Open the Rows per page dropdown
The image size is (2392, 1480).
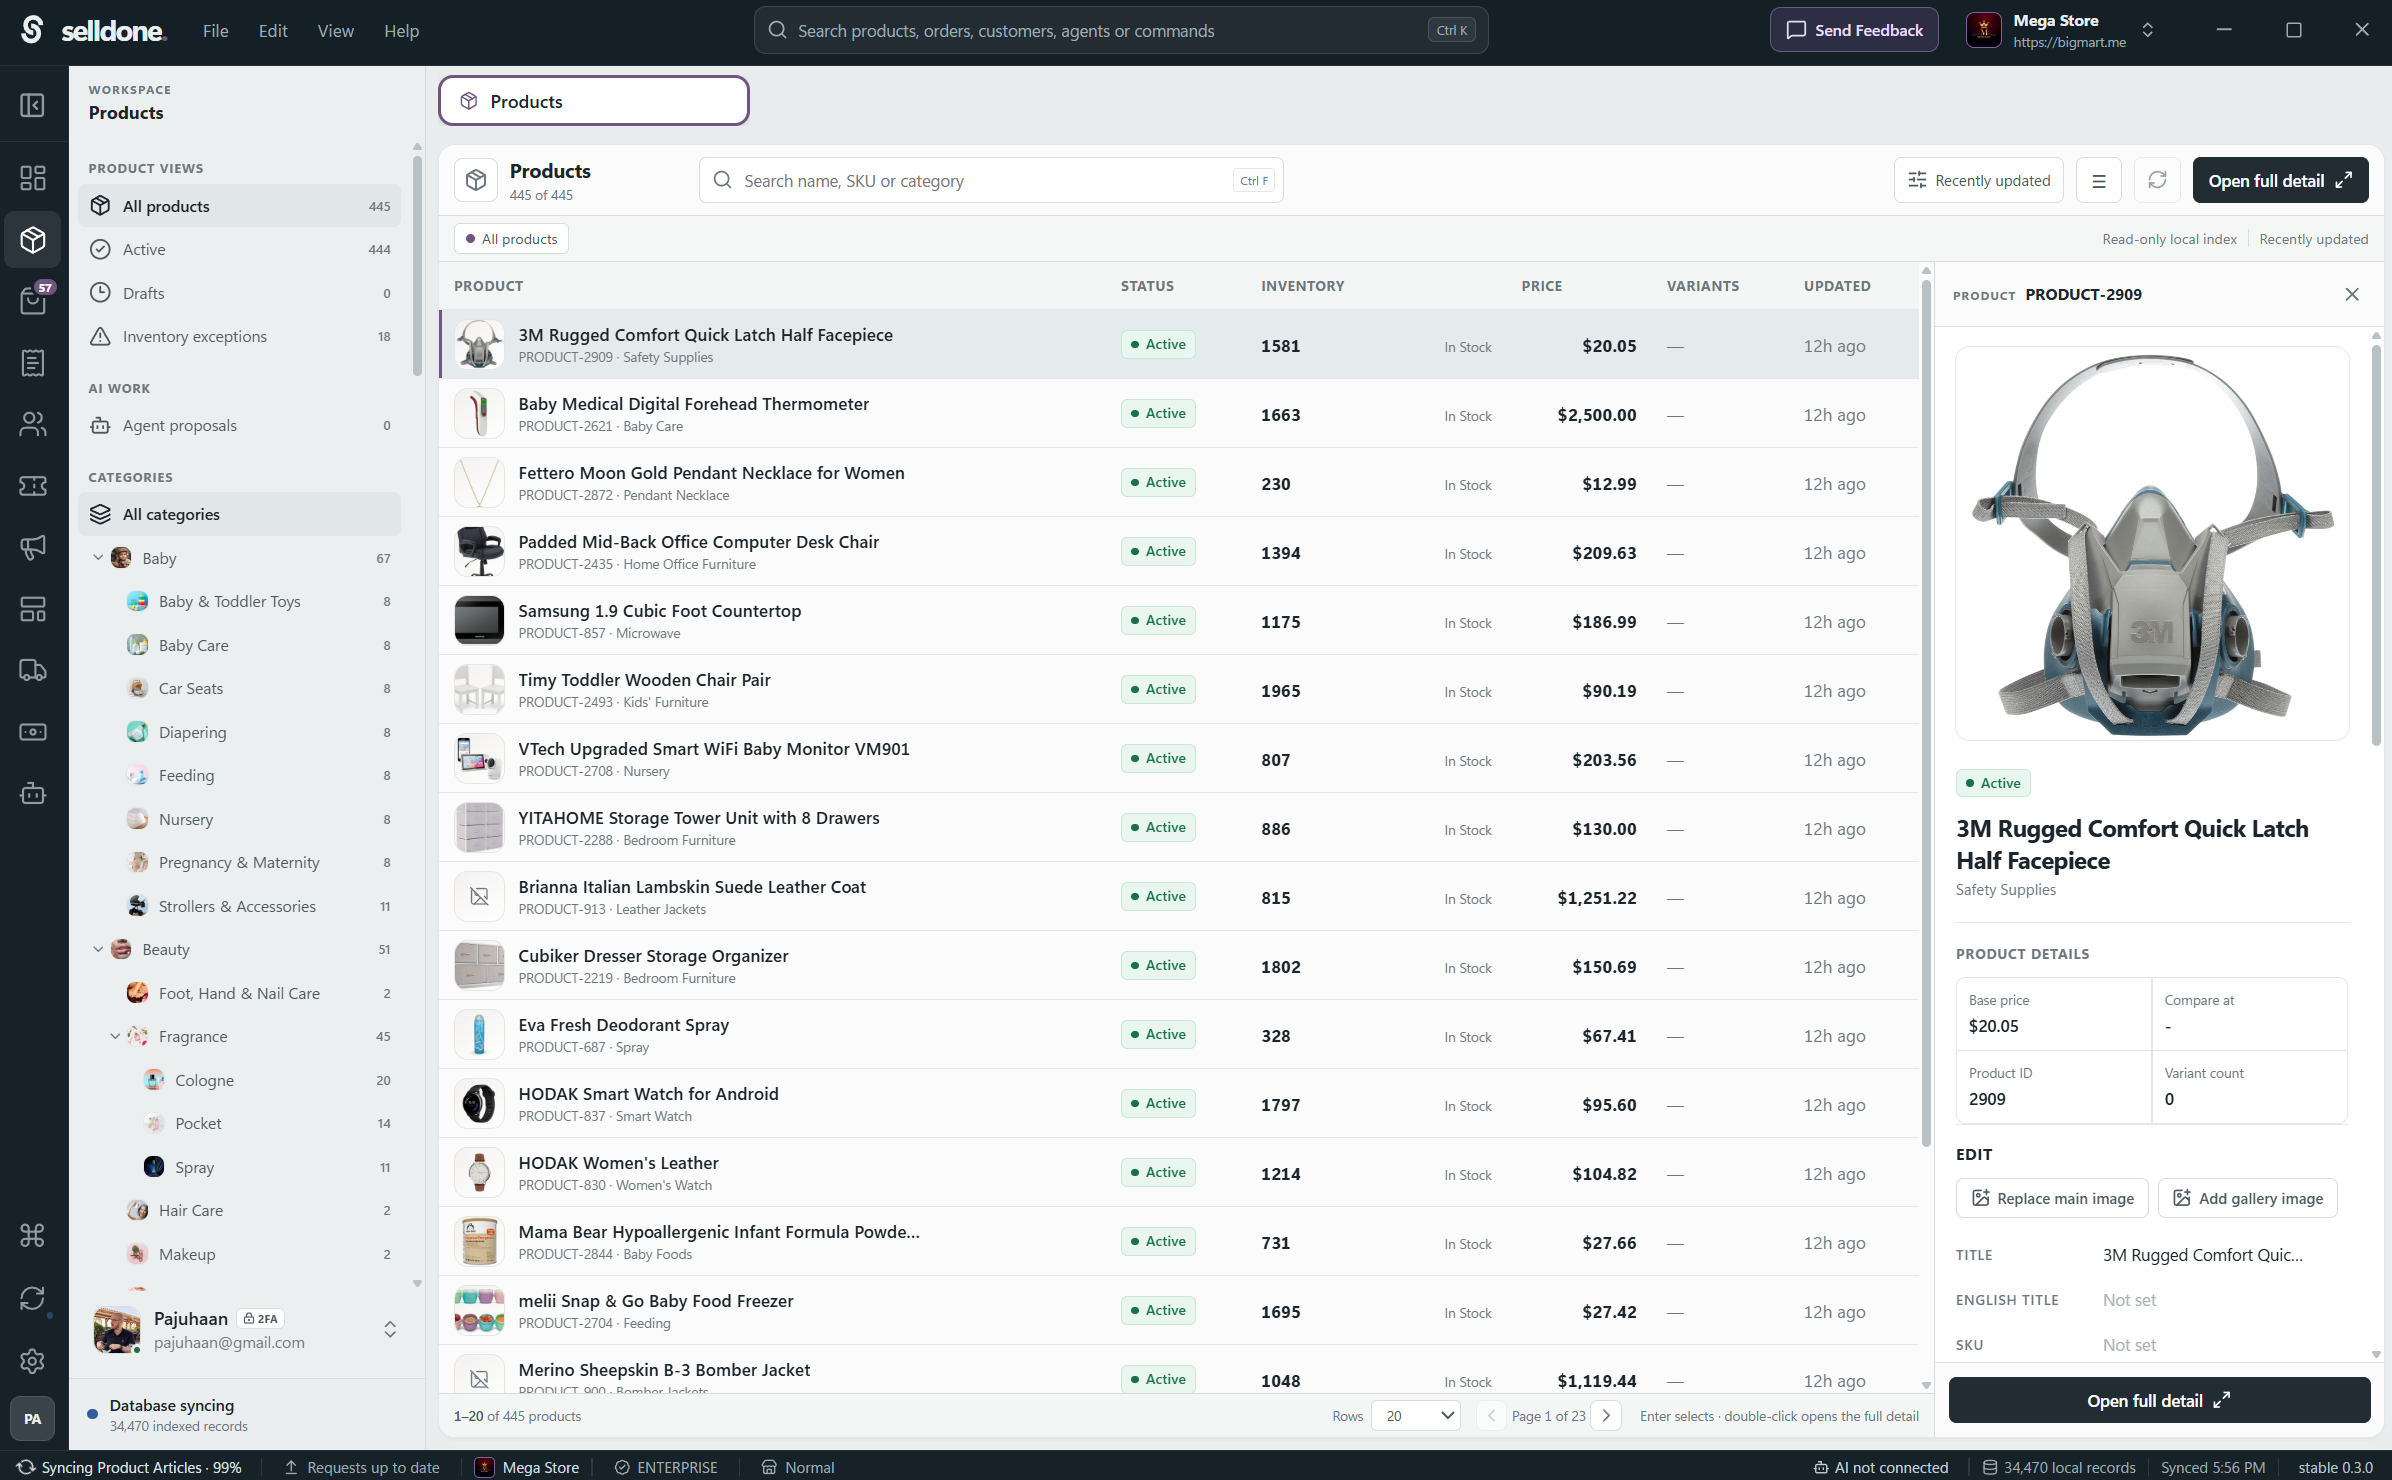1417,1416
